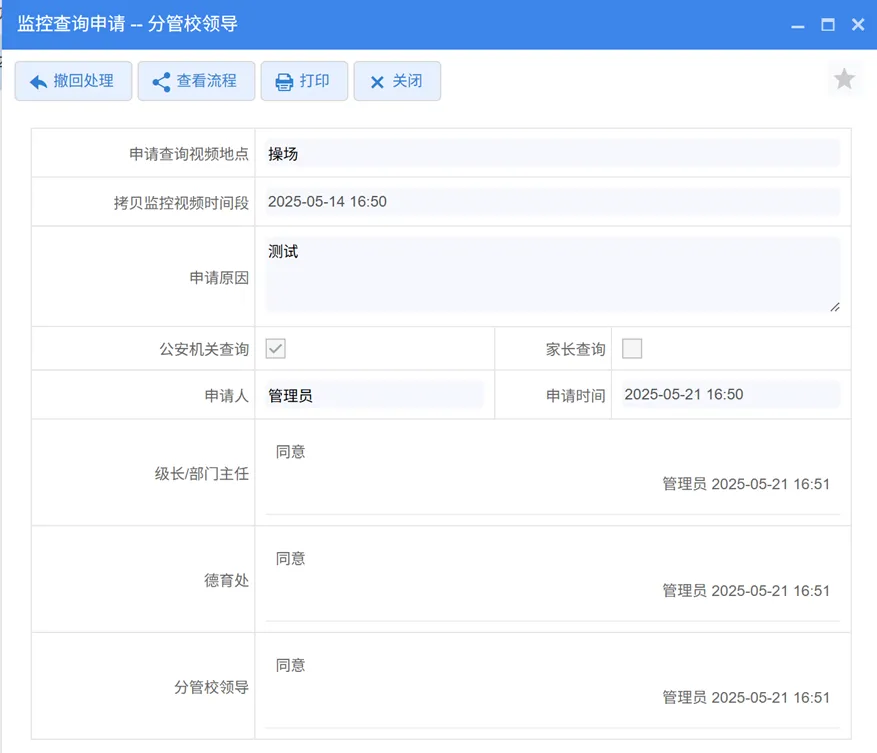Click the 分管校领导 row label
Viewport: 877px width, 753px height.
(x=211, y=687)
